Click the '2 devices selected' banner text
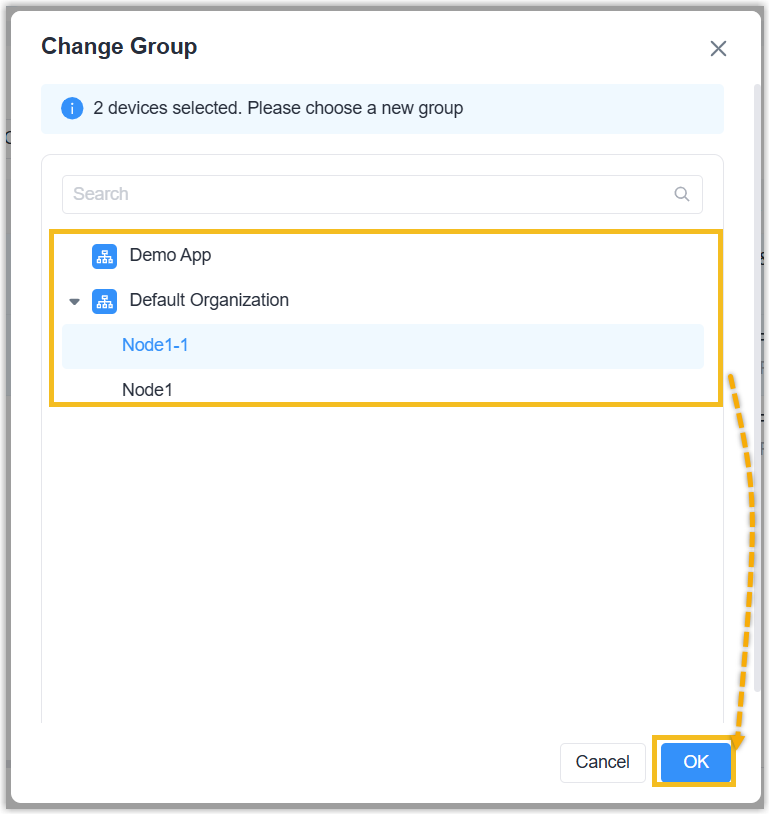This screenshot has height=815, width=770. pyautogui.click(x=278, y=108)
